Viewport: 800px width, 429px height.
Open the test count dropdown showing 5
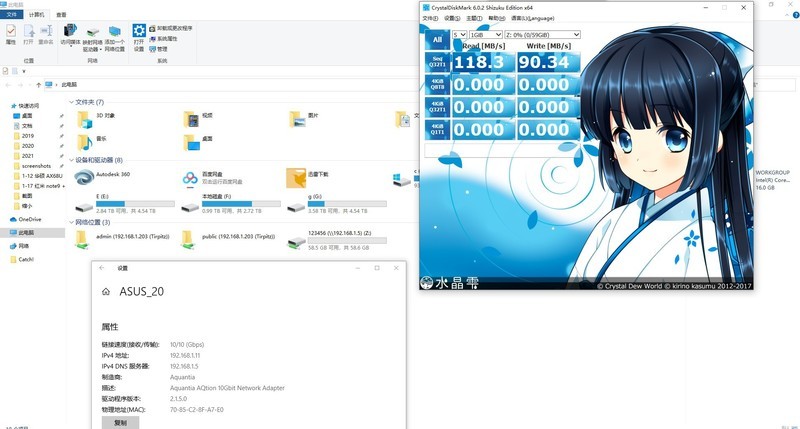(x=460, y=35)
